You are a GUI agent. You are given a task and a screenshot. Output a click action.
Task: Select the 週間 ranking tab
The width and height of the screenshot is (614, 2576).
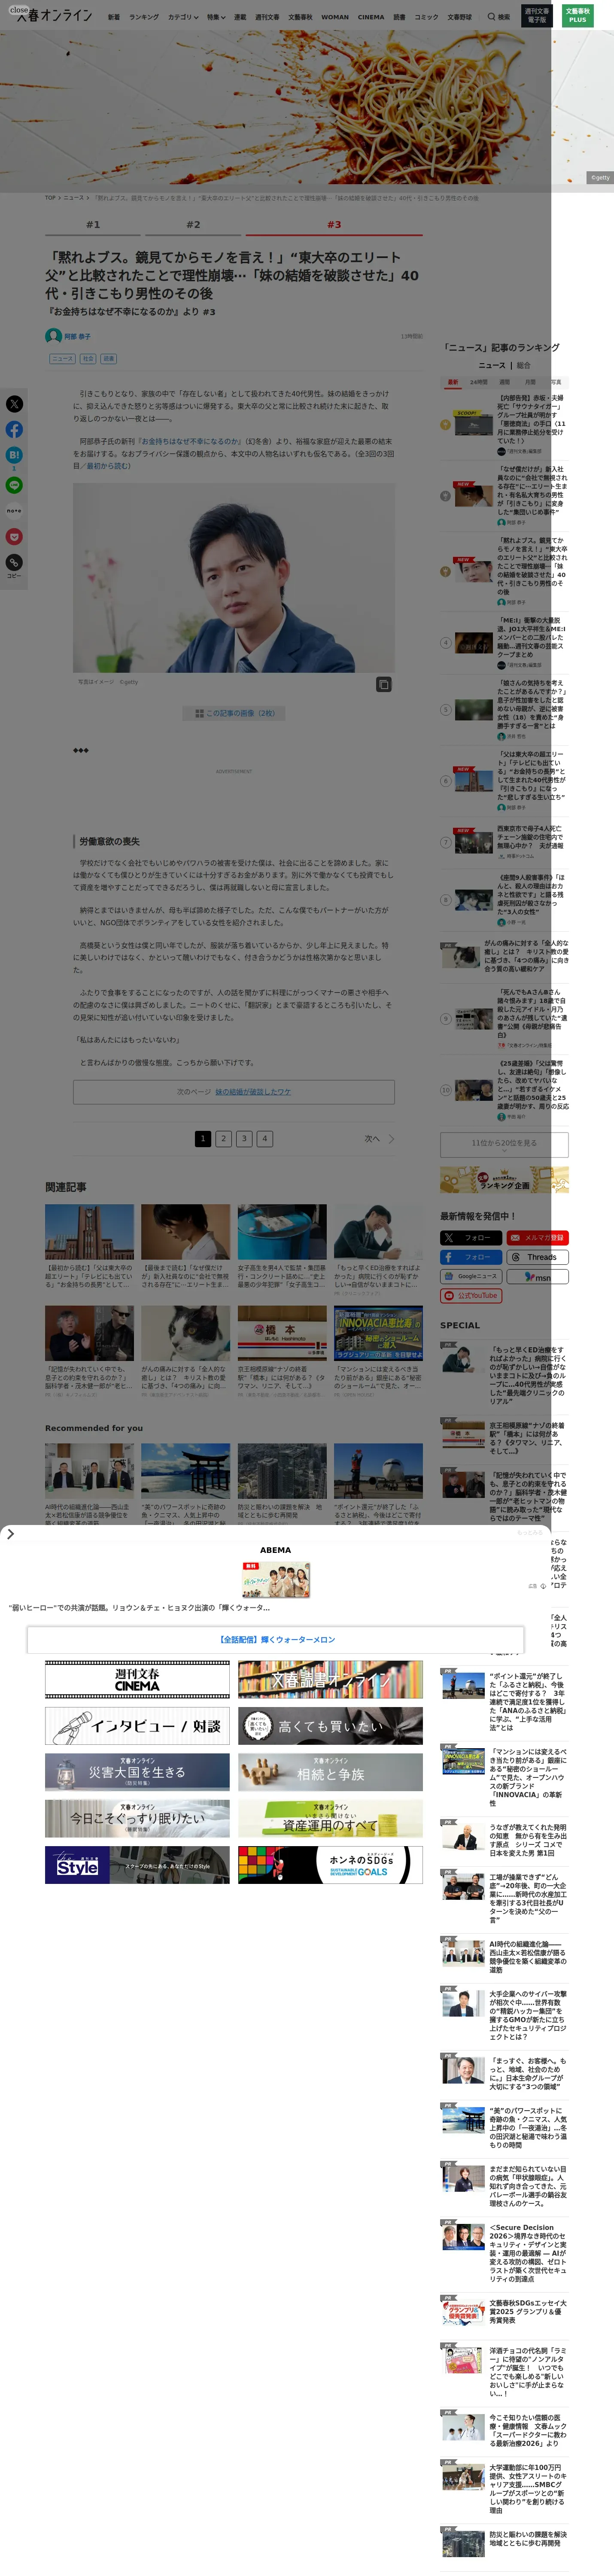(505, 382)
